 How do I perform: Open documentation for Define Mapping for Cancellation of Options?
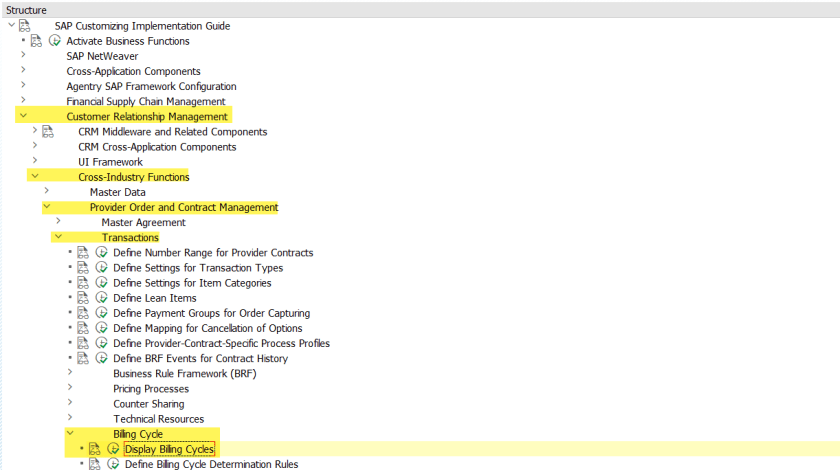click(83, 327)
